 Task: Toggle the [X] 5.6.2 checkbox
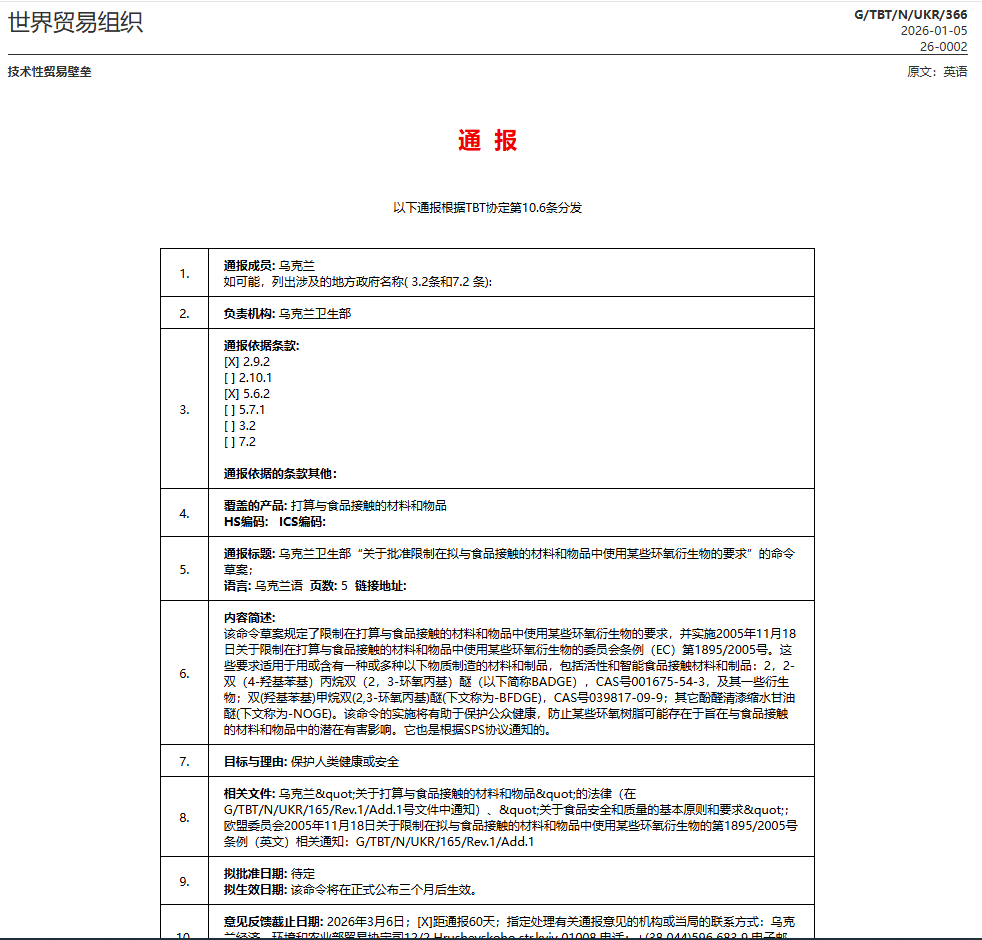coord(231,394)
